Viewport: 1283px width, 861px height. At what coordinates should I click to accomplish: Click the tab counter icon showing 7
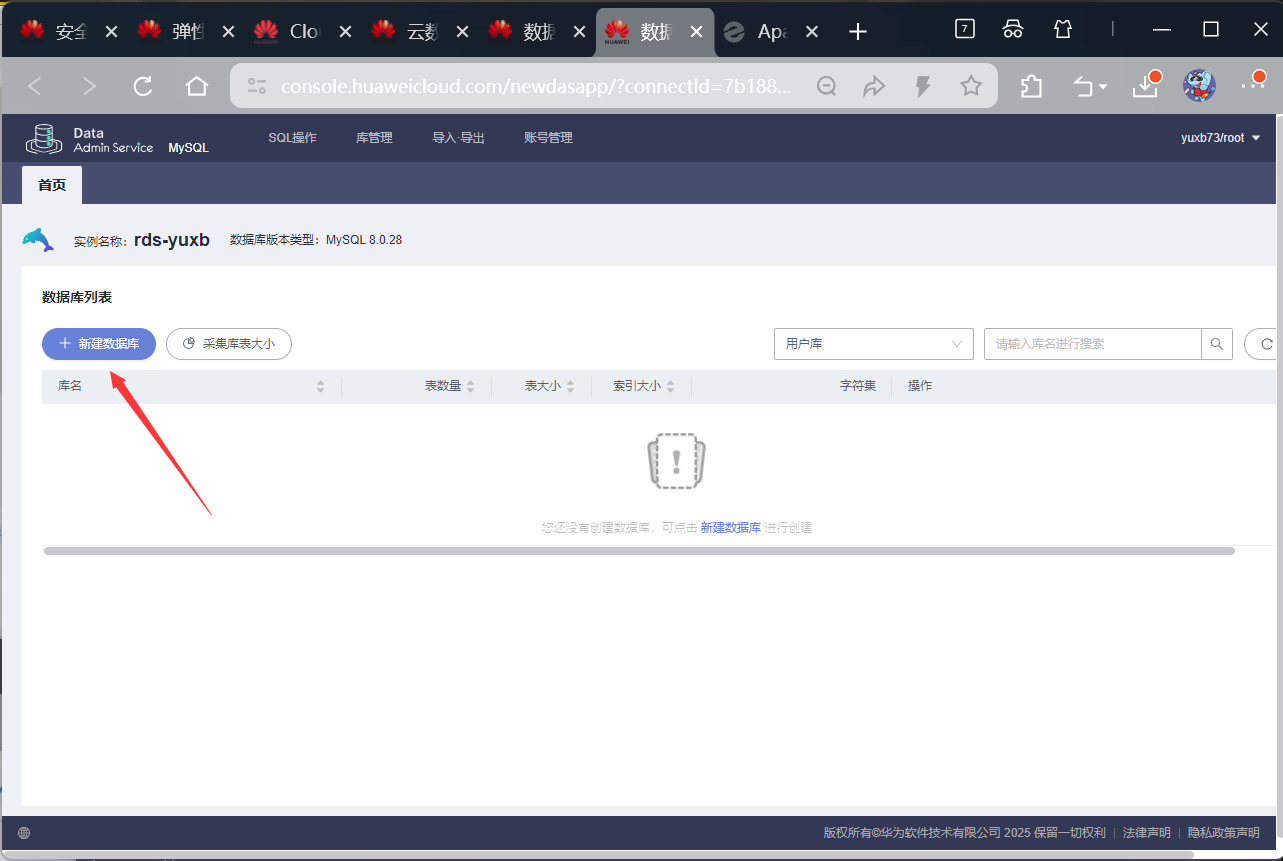(x=964, y=29)
